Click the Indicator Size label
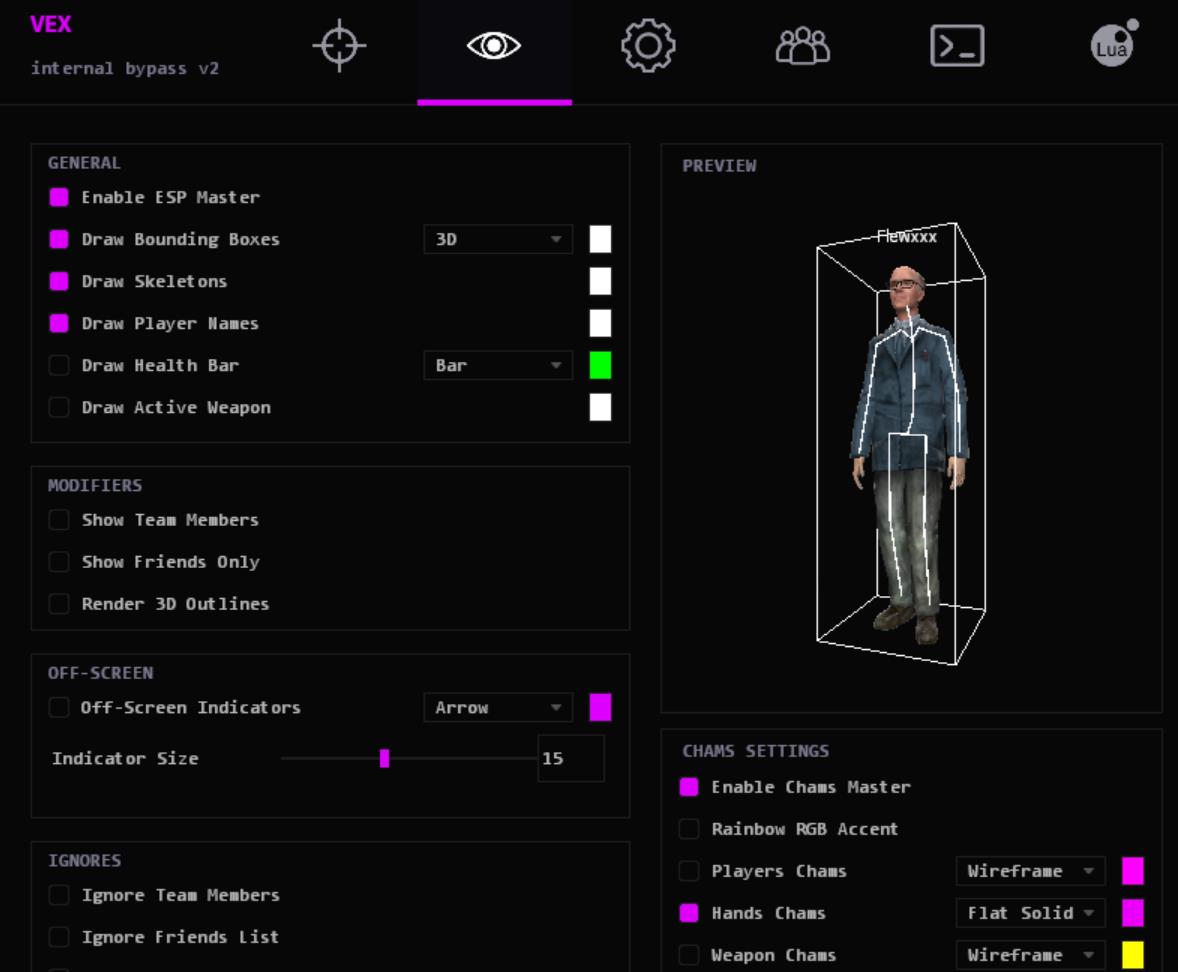Viewport: 1178px width, 972px height. coord(125,759)
